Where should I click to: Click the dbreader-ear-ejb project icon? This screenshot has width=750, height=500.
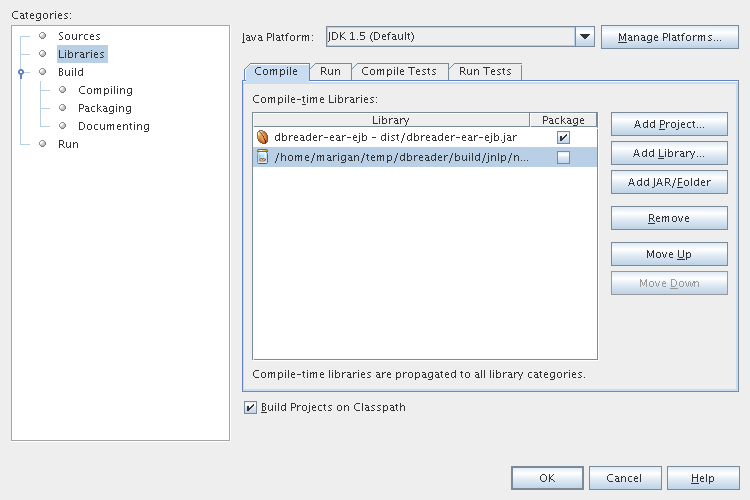point(263,137)
